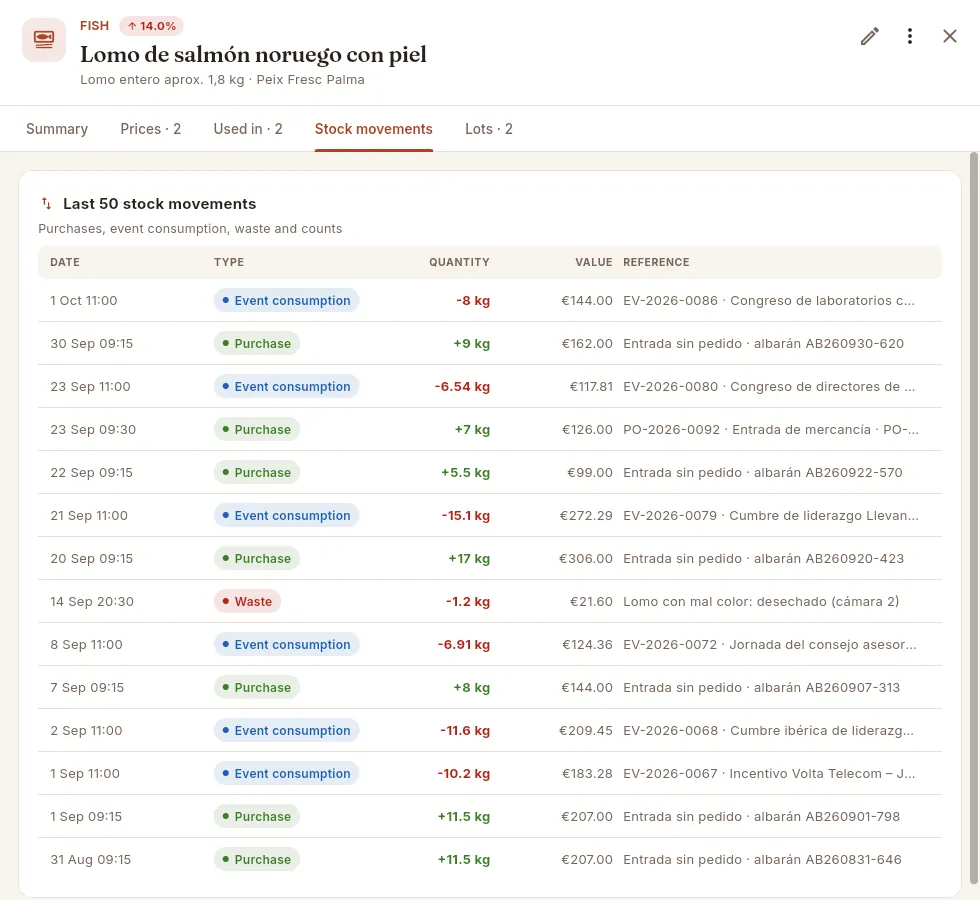This screenshot has height=900, width=980.
Task: Click the +5.5 kg quantity
Action: (465, 472)
